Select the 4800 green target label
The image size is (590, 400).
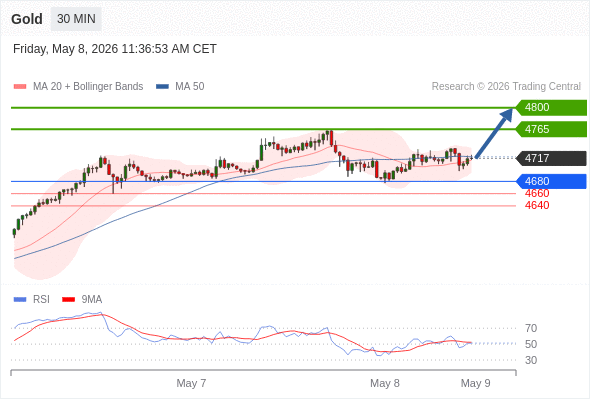tap(551, 108)
